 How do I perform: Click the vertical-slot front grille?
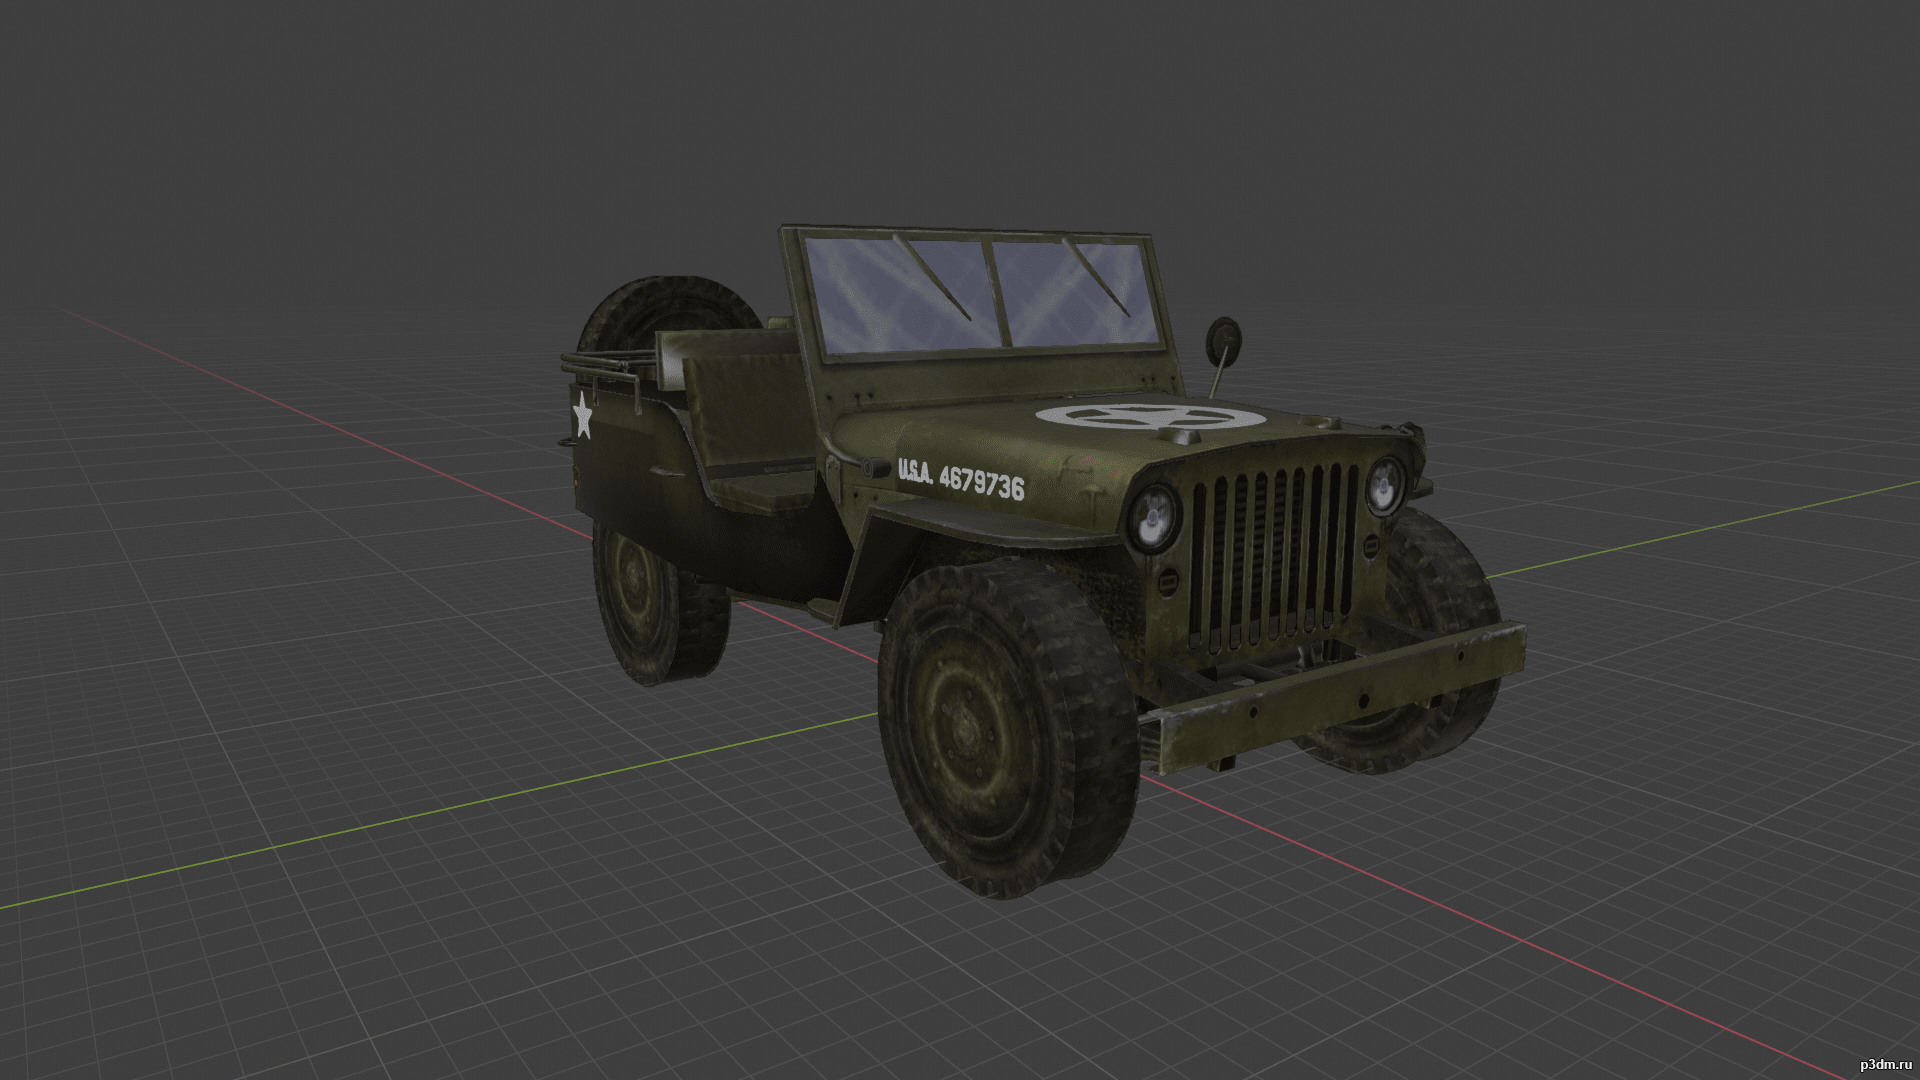coord(1272,555)
